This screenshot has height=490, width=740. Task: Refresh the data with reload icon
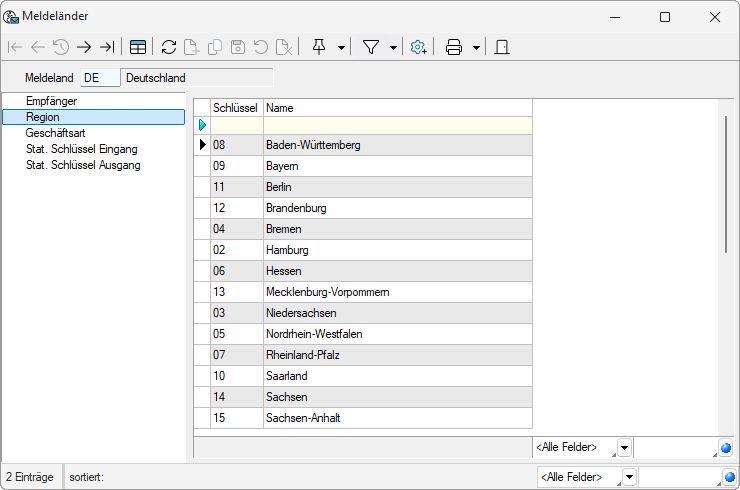[x=169, y=47]
